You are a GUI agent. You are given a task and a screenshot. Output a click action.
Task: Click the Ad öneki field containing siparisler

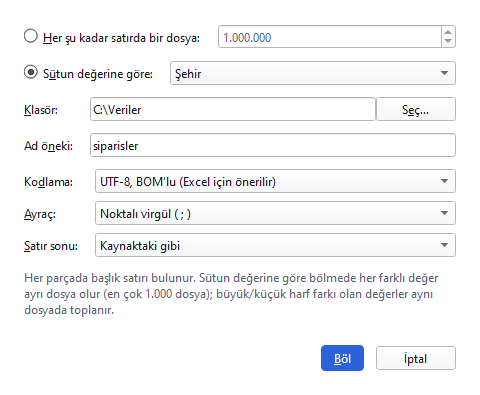pyautogui.click(x=273, y=145)
